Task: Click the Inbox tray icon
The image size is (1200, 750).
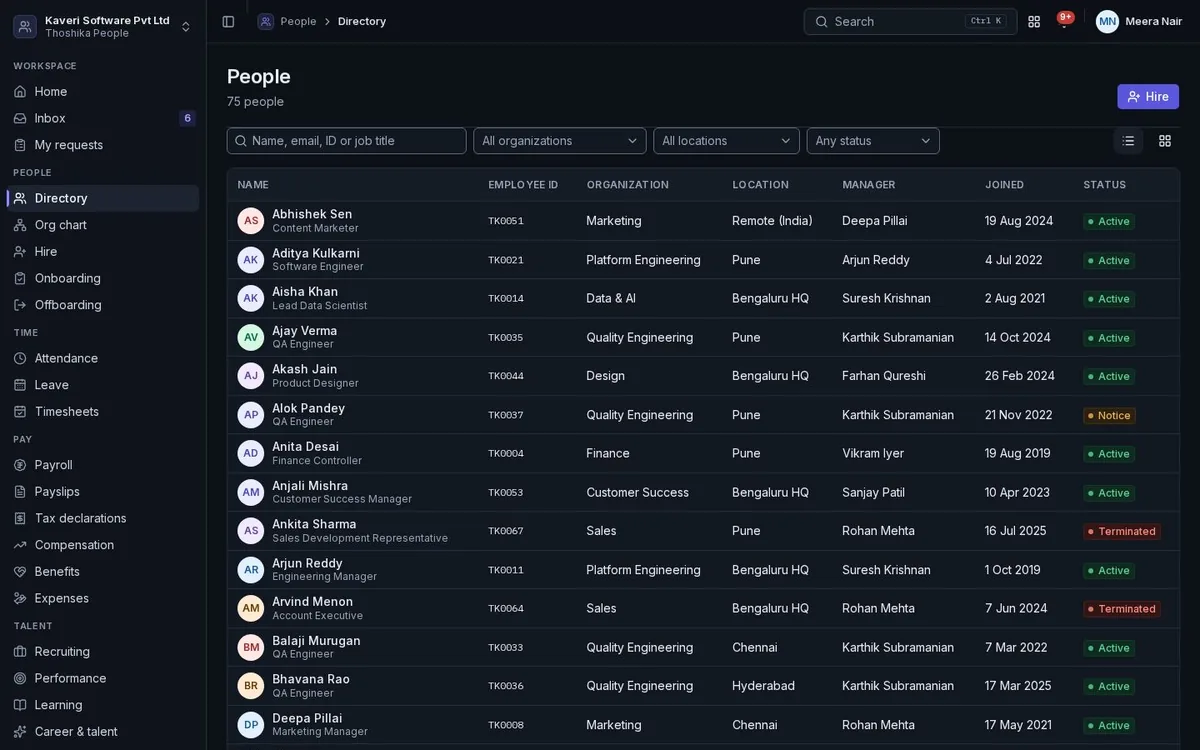Action: coord(20,118)
